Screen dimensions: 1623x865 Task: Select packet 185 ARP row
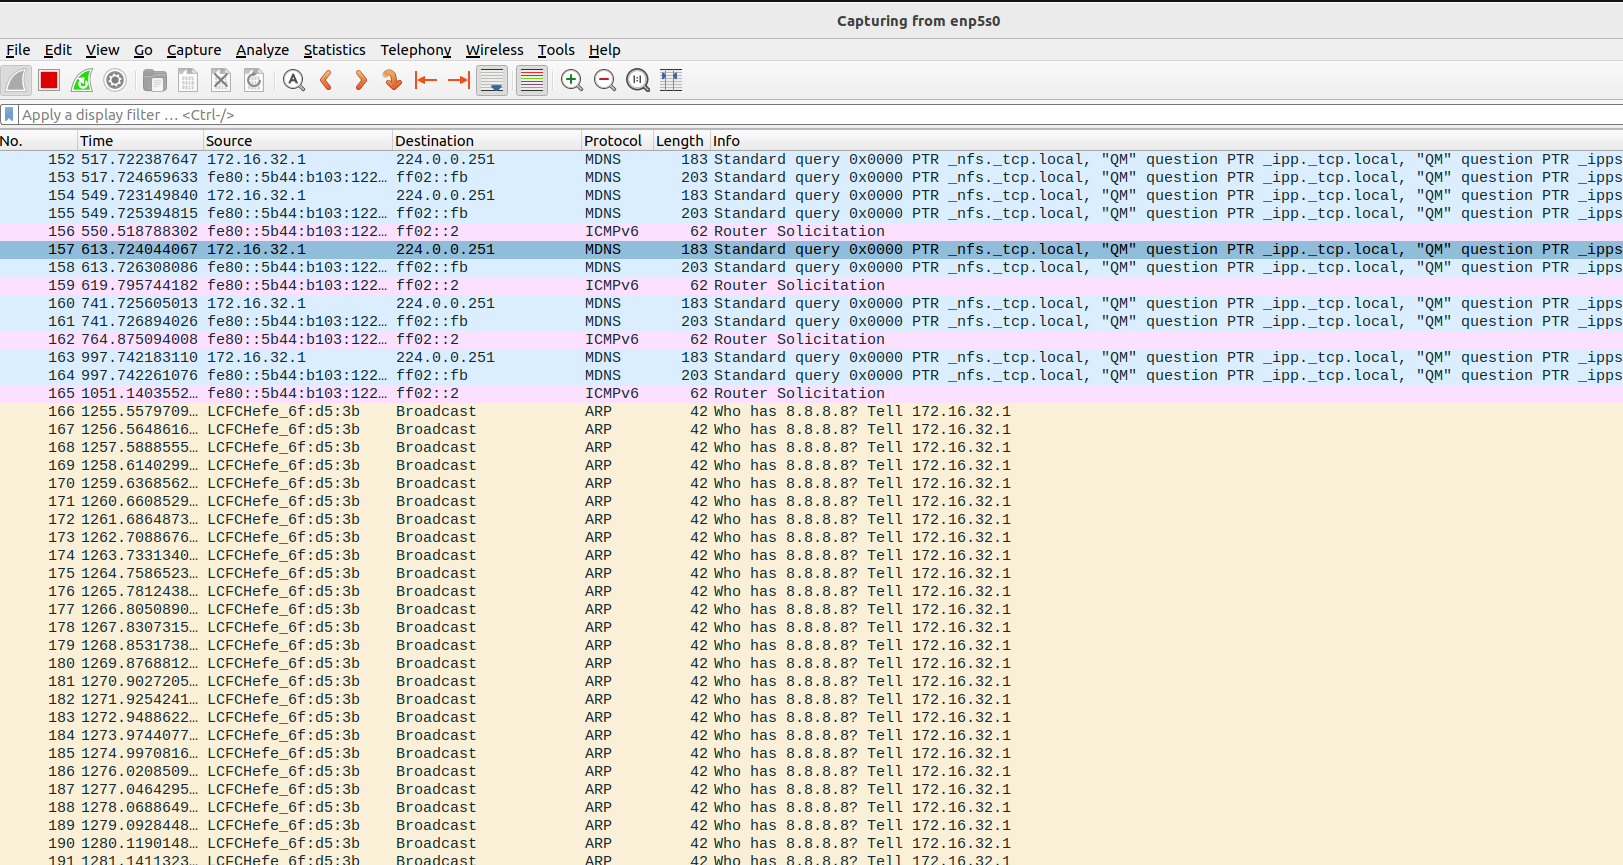pyautogui.click(x=811, y=753)
